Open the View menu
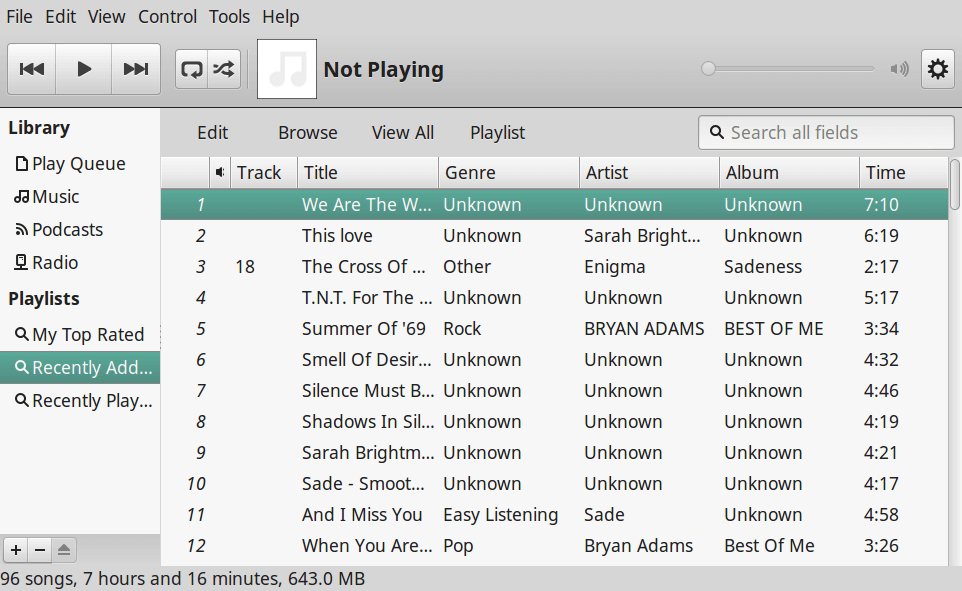This screenshot has height=591, width=962. [106, 17]
